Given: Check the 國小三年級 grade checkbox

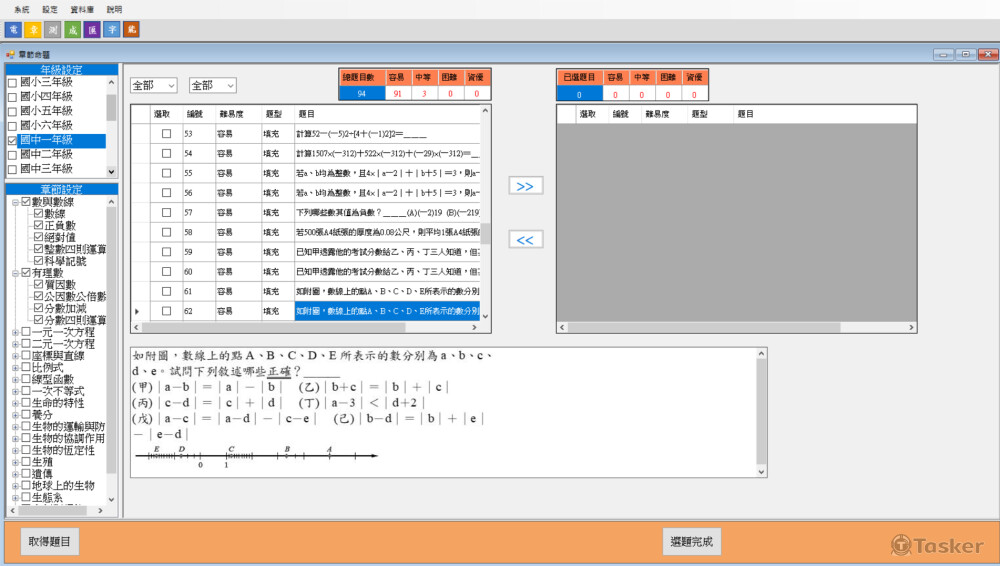Looking at the screenshot, I should [12, 82].
